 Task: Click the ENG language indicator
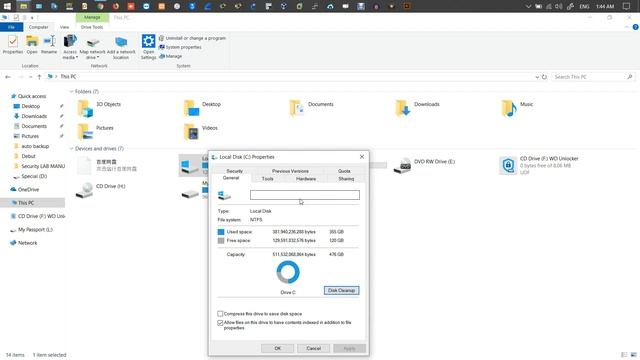coord(584,6)
